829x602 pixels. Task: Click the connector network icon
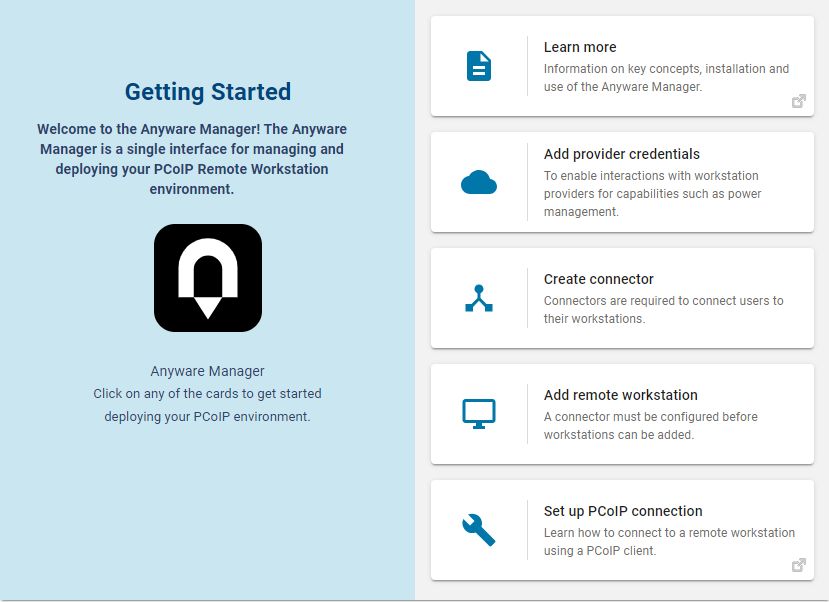pyautogui.click(x=478, y=299)
